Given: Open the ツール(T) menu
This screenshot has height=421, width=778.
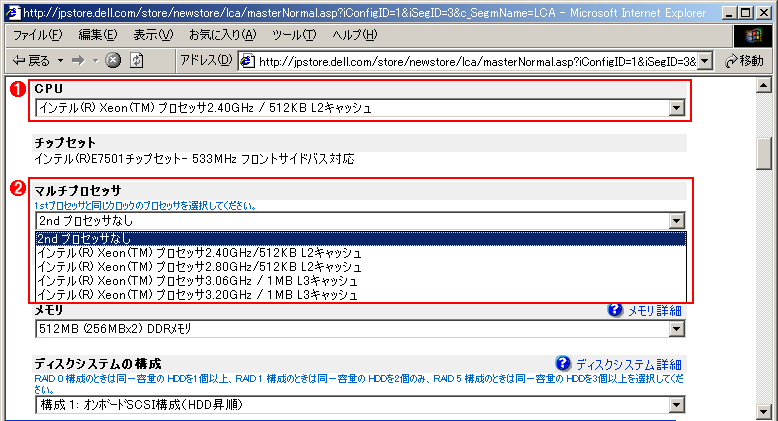Looking at the screenshot, I should (294, 35).
